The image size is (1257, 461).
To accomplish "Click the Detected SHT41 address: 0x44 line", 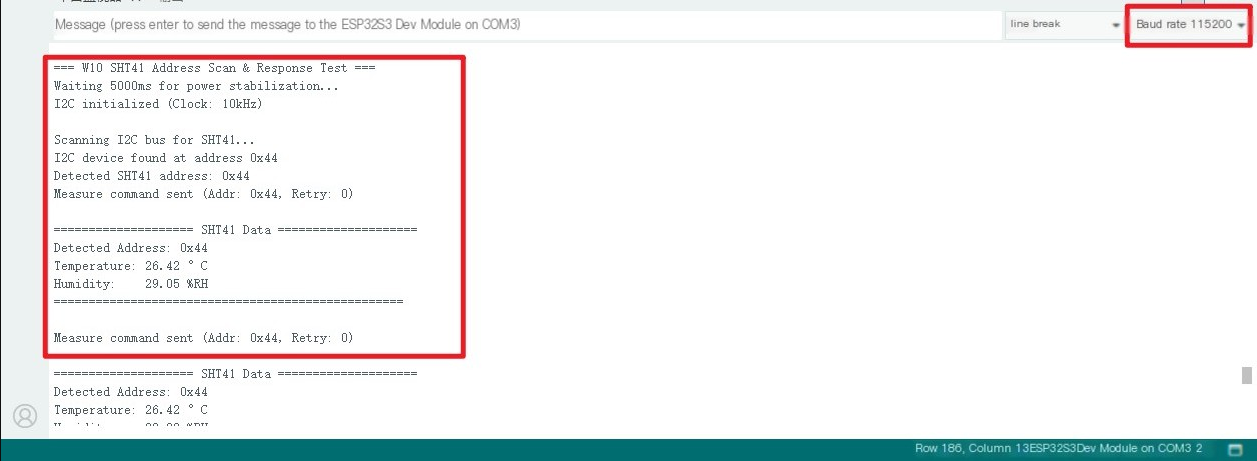I will tap(151, 176).
